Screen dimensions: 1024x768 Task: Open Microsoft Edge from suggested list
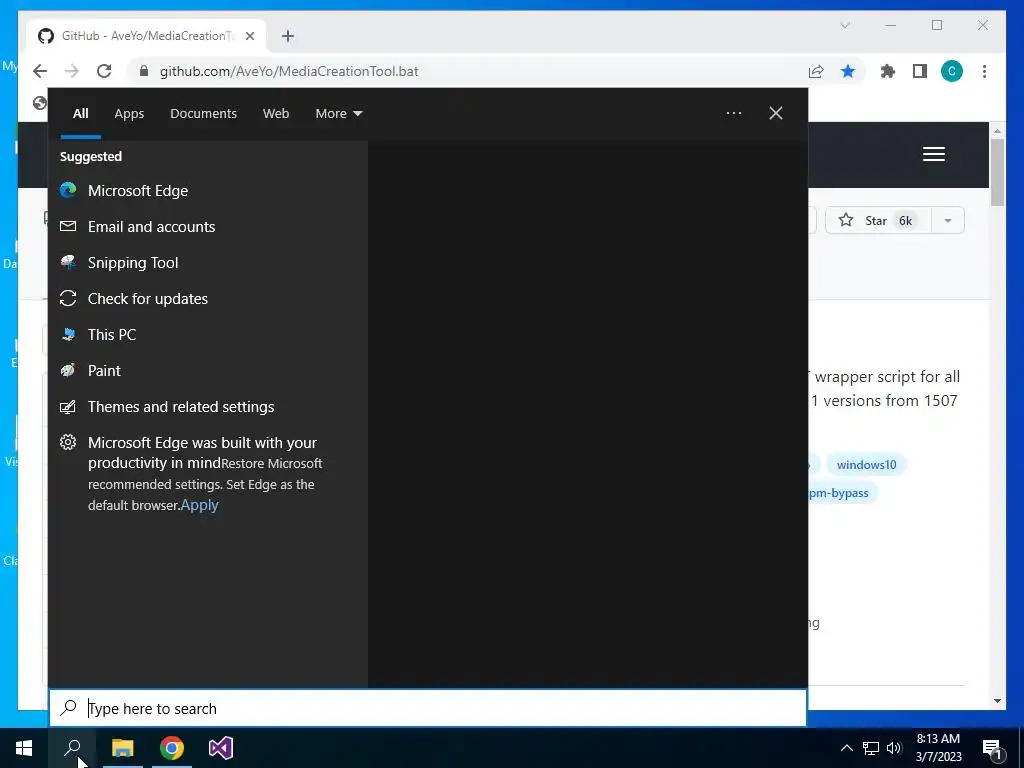click(208, 191)
